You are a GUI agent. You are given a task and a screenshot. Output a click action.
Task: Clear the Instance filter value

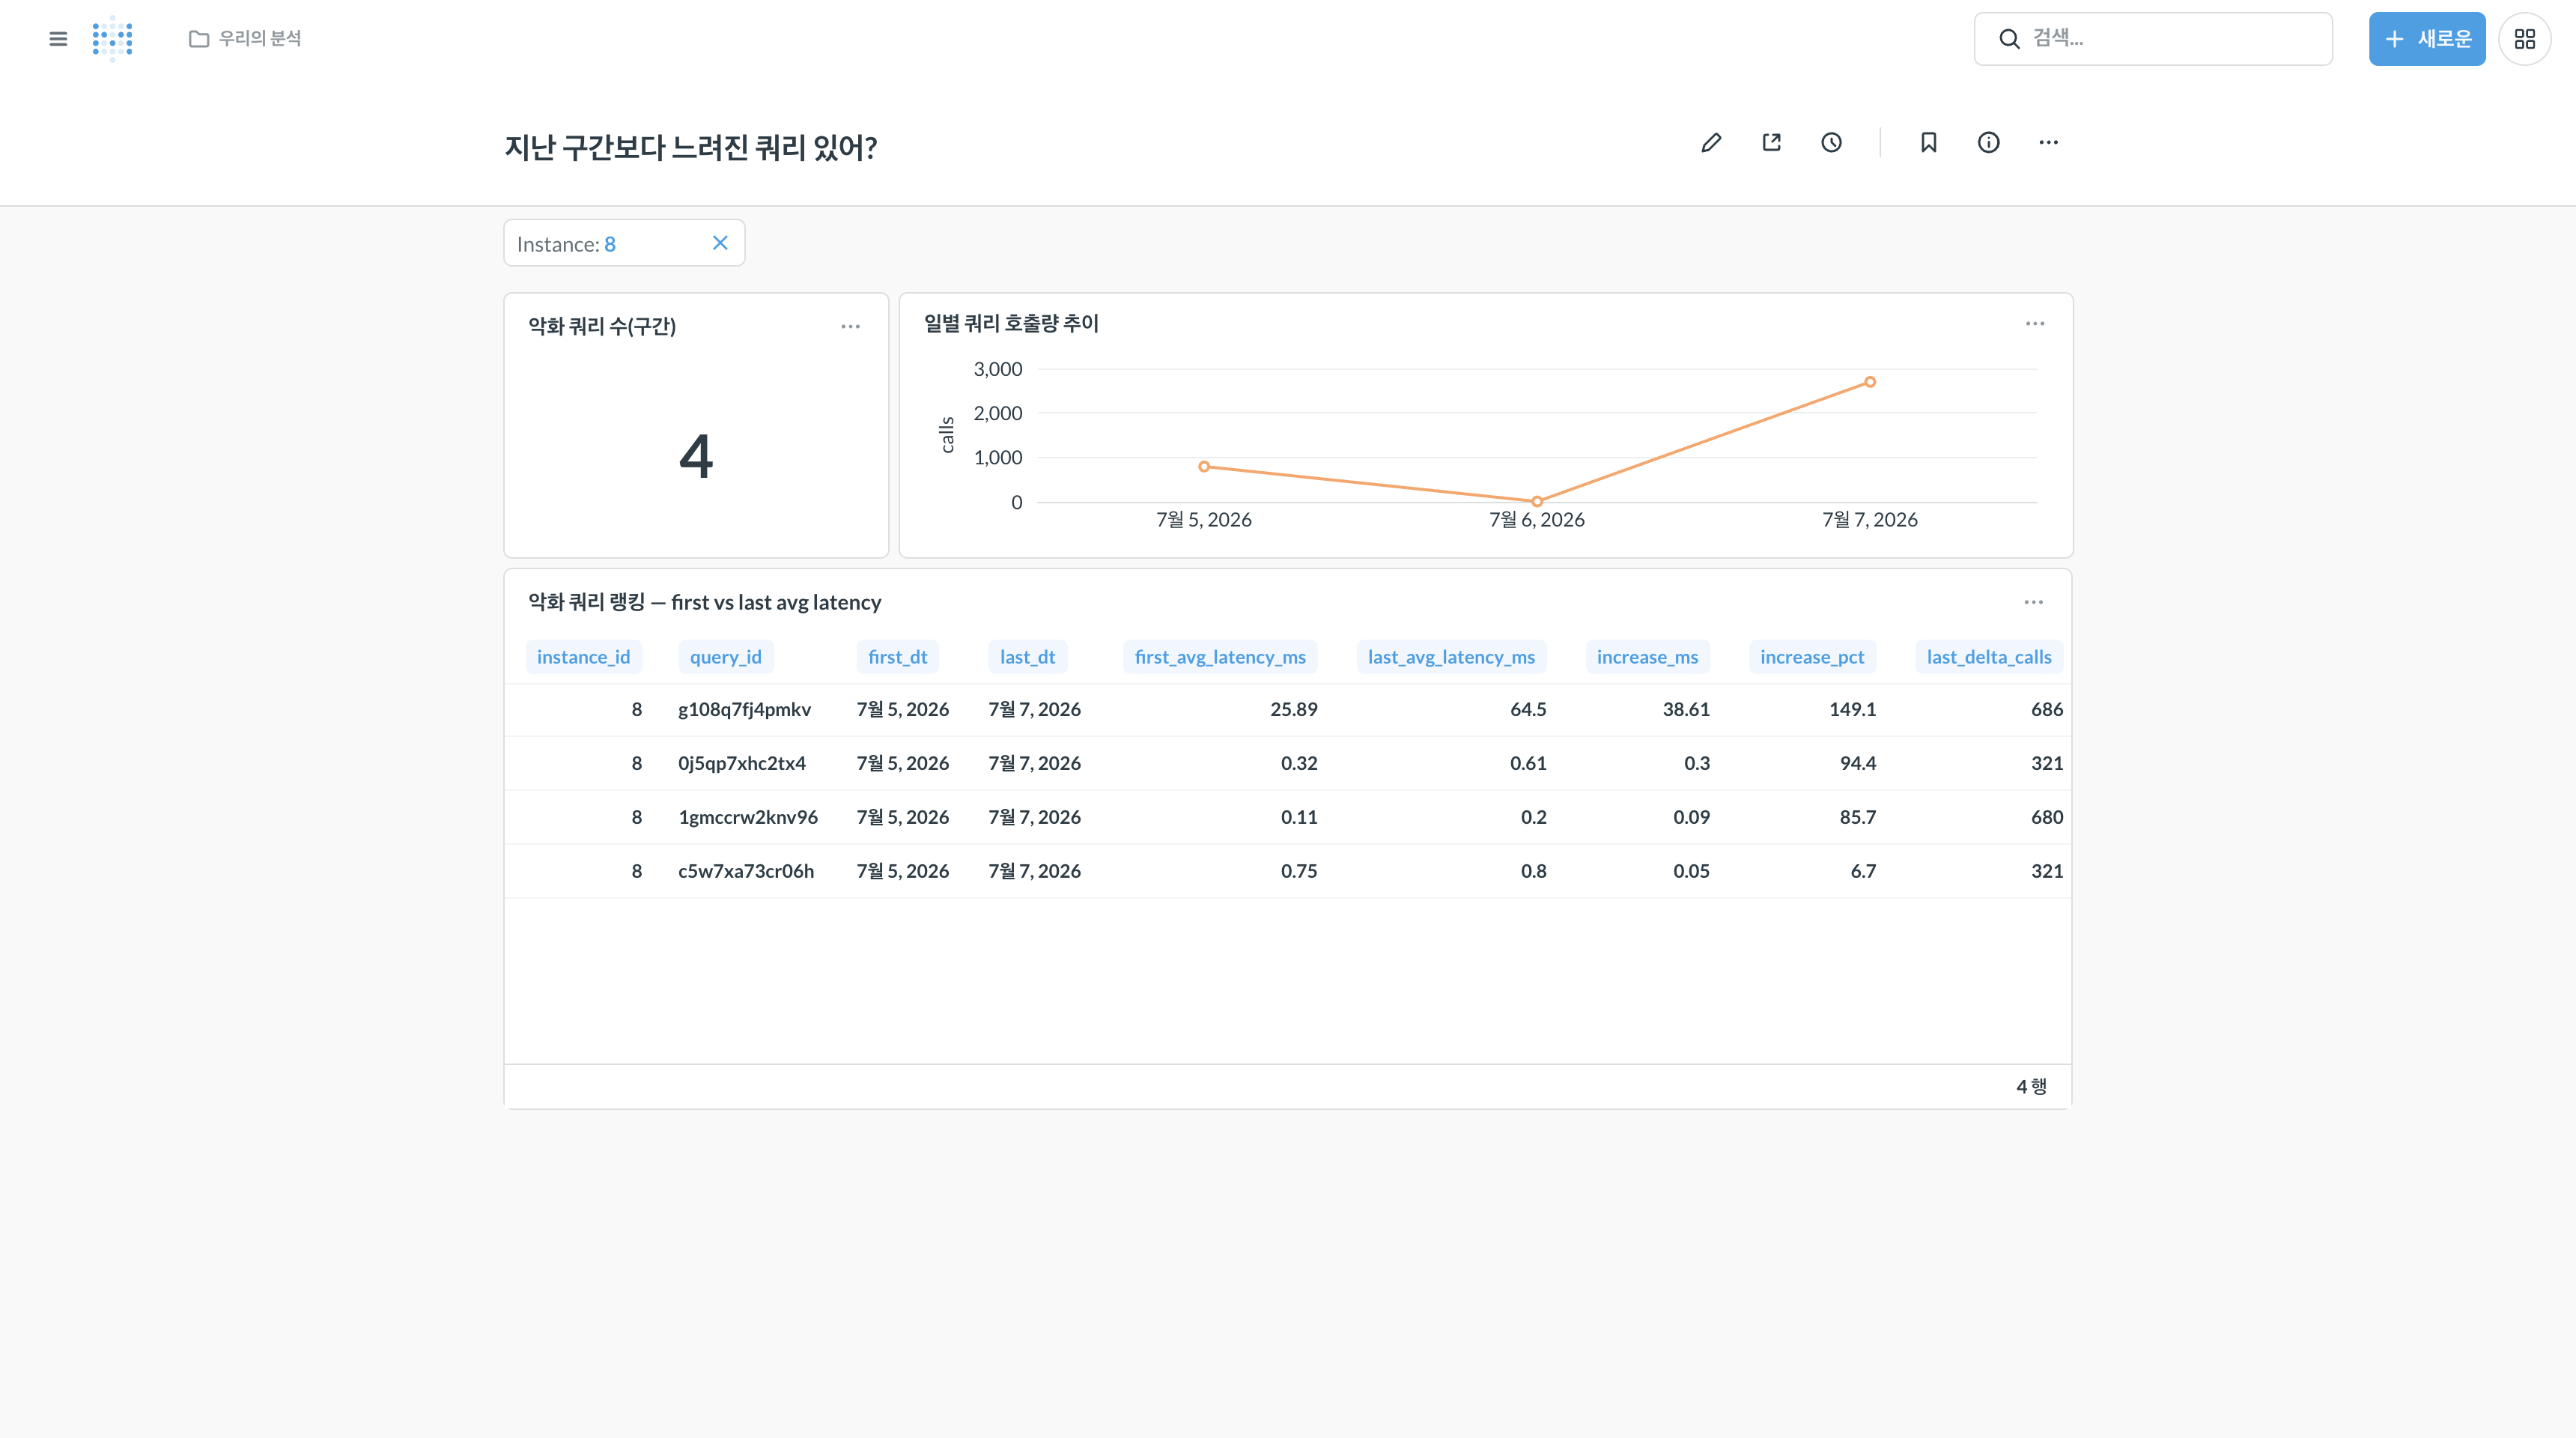[x=720, y=243]
